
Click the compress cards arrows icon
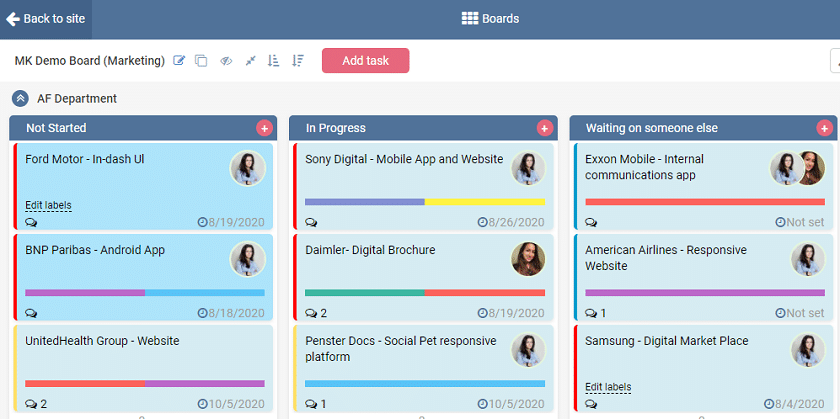[250, 61]
